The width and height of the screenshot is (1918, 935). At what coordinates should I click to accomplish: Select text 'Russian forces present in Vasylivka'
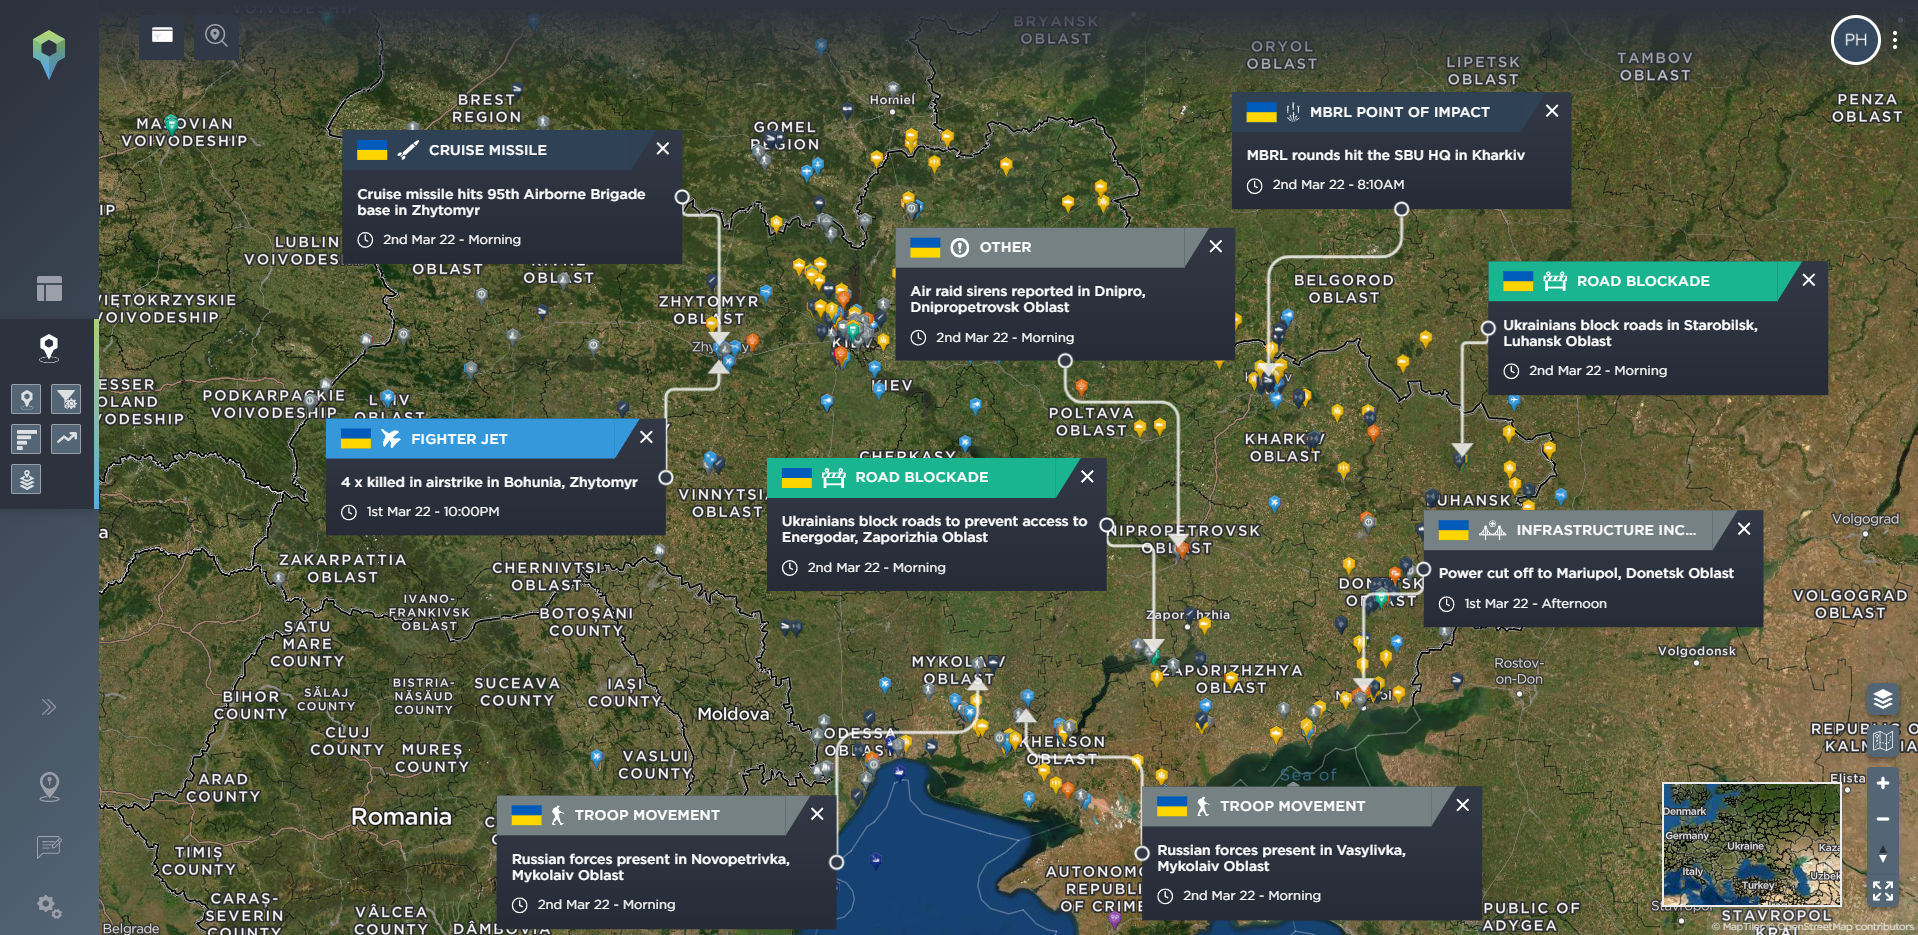(1280, 850)
